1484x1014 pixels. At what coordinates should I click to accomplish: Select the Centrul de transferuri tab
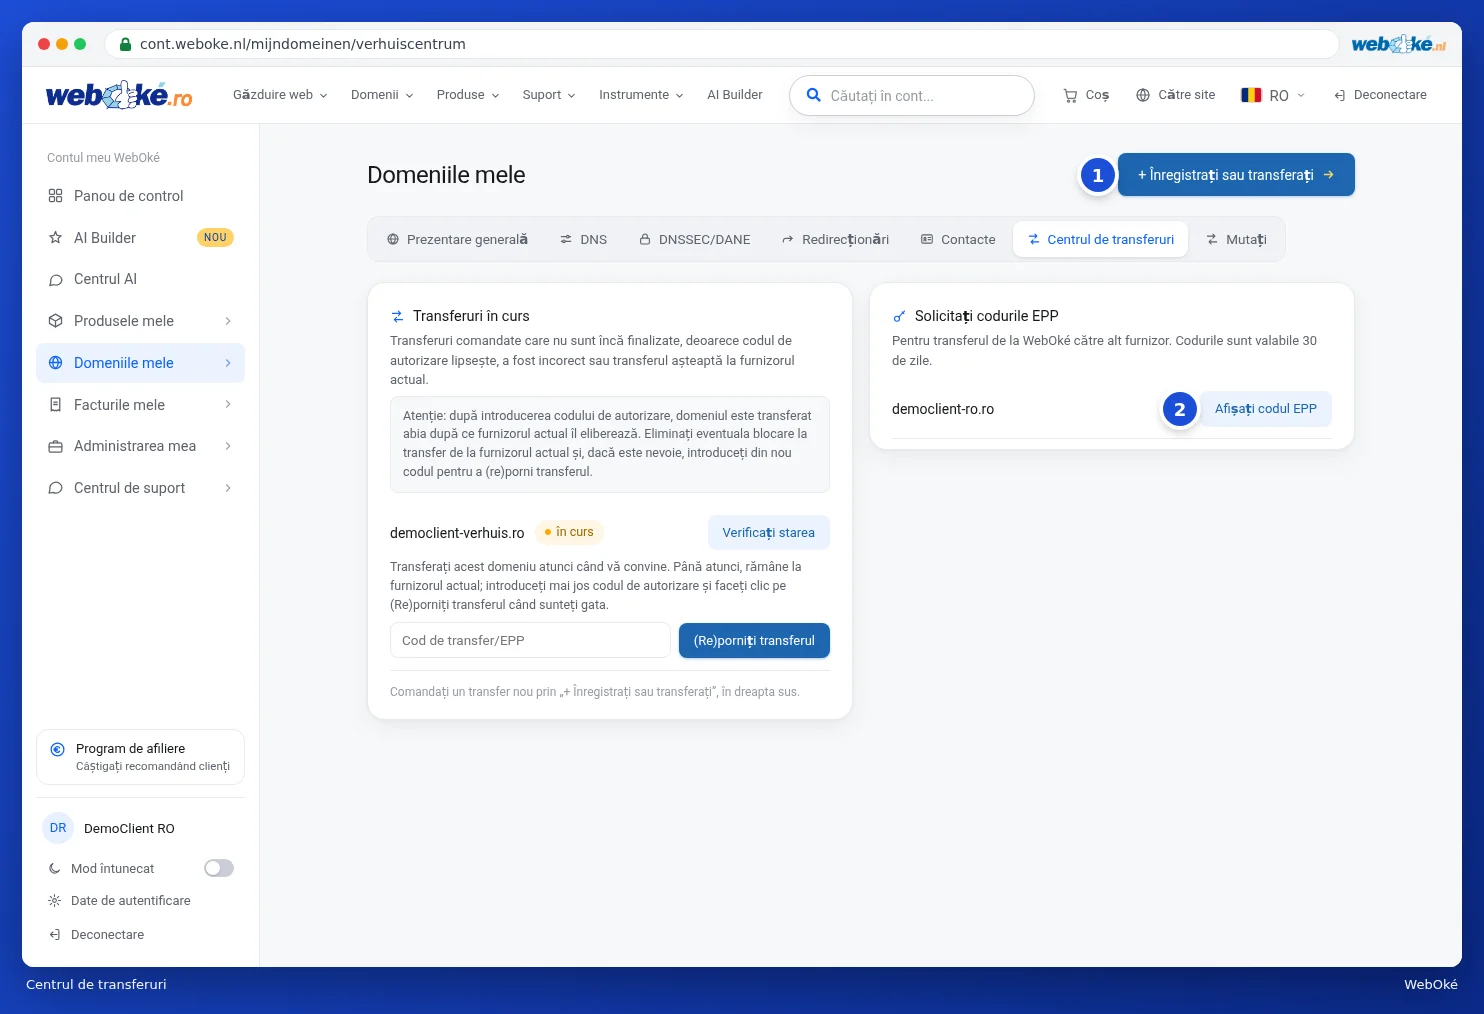tap(1100, 240)
